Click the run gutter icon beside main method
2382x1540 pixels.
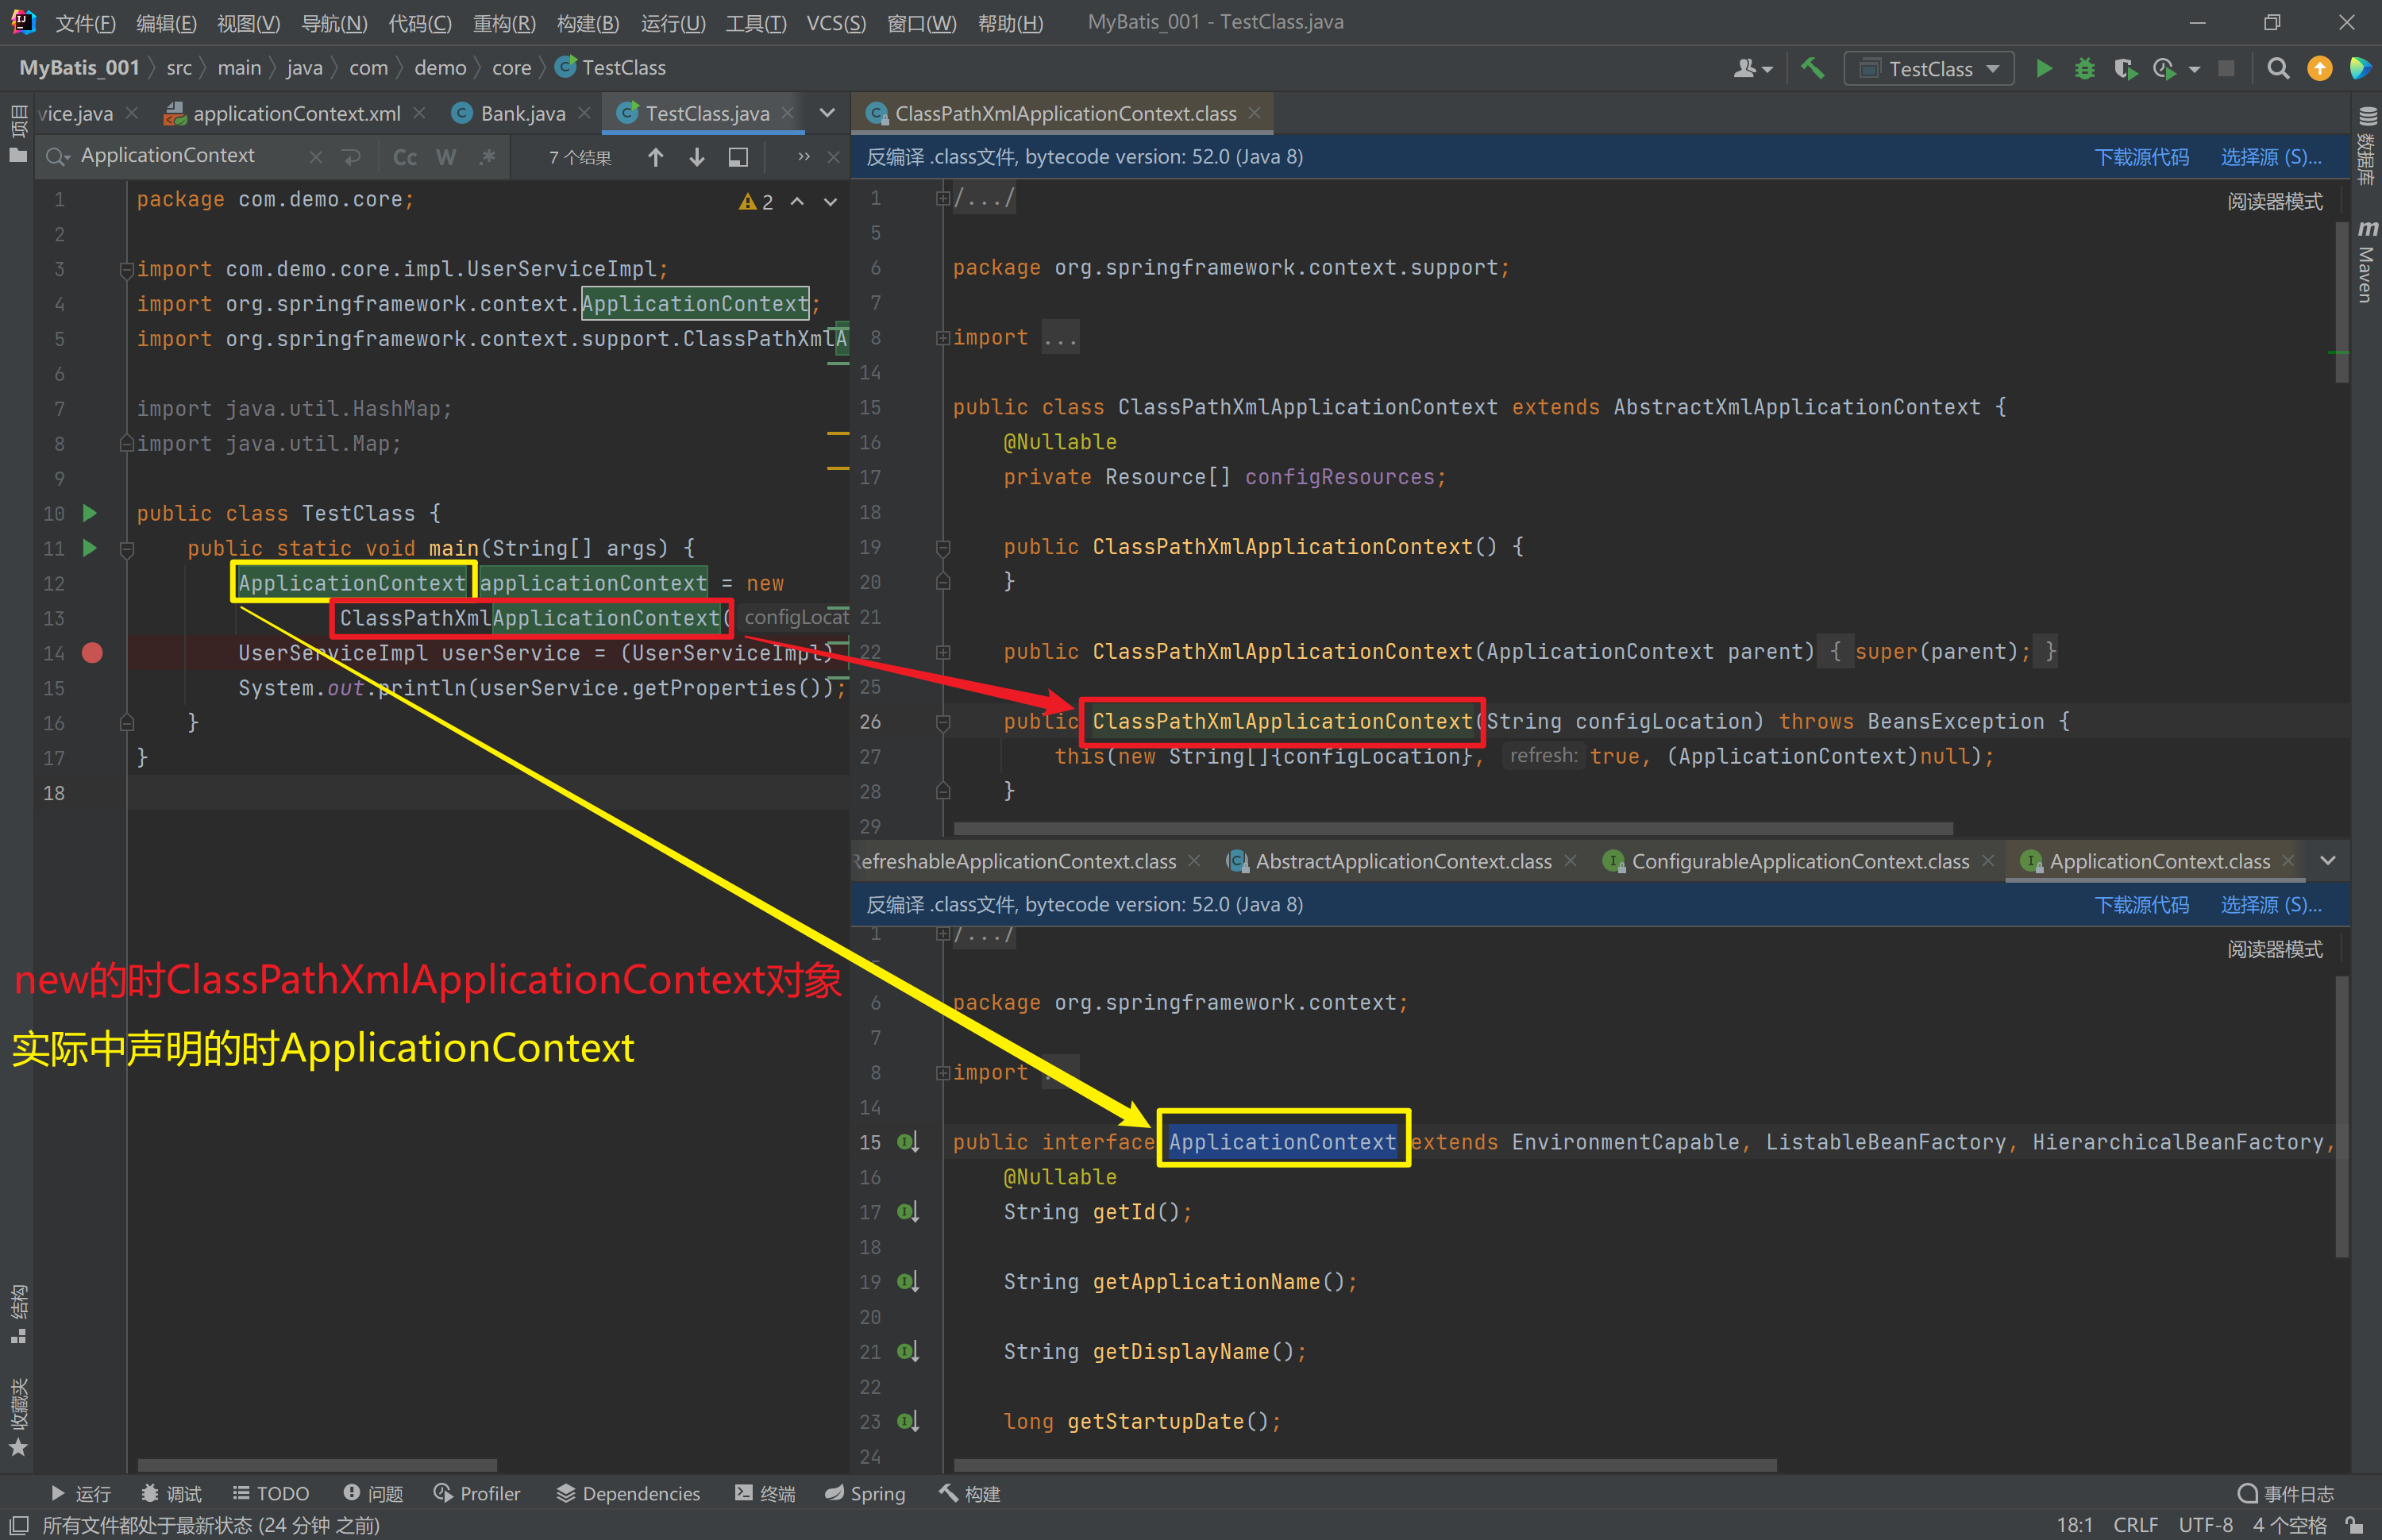click(90, 548)
